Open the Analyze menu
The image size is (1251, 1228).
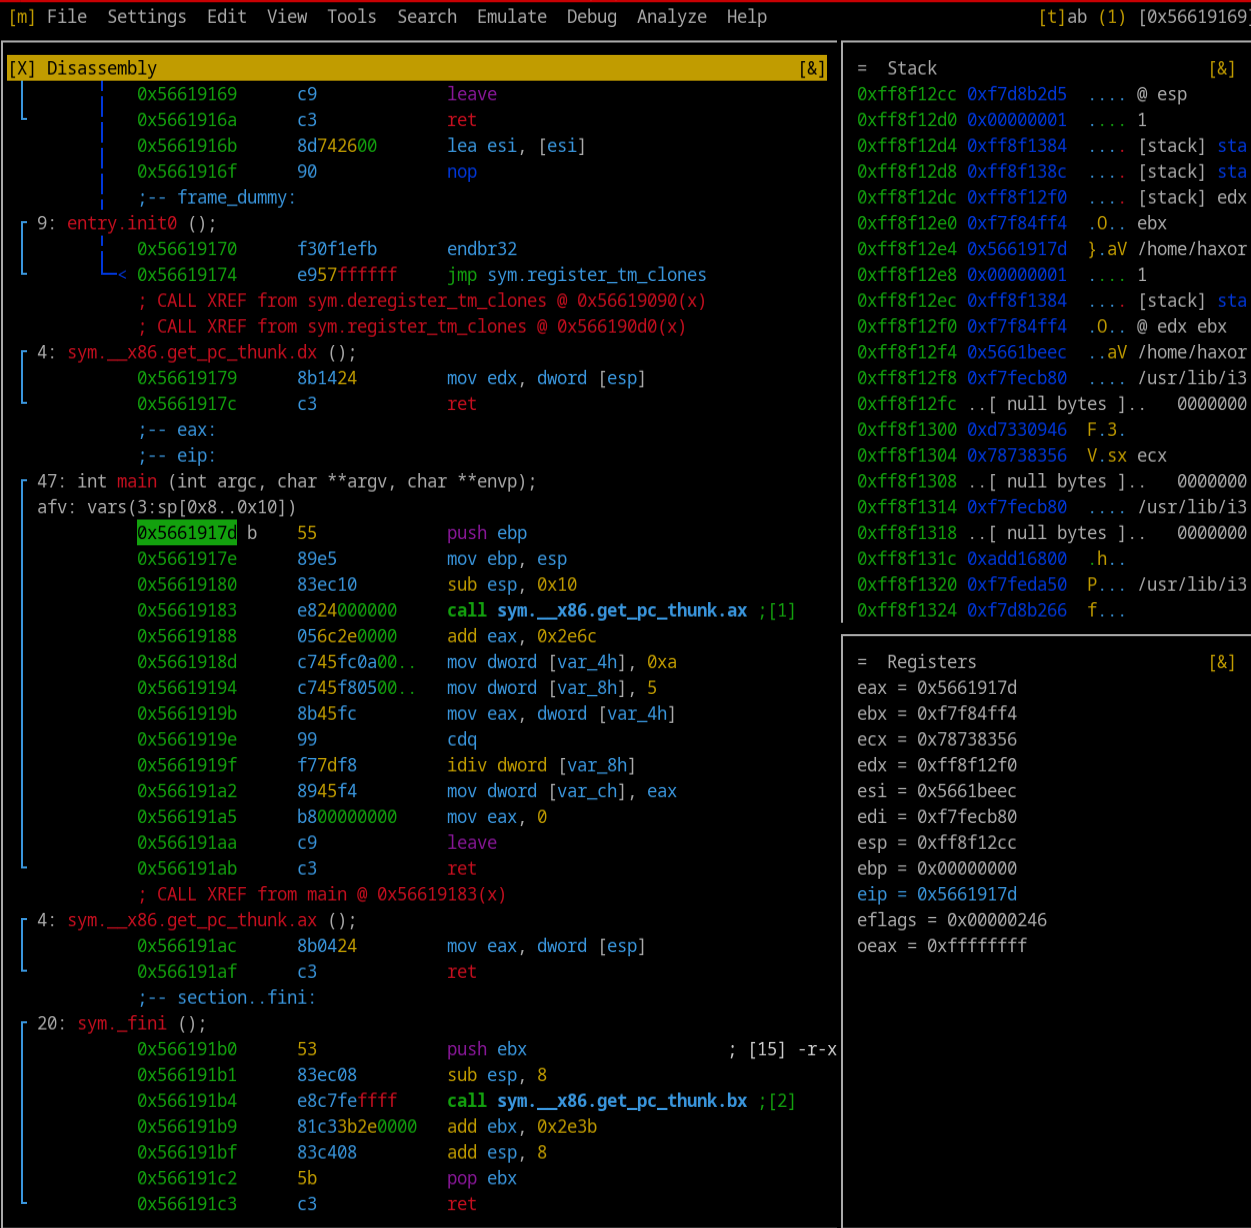[671, 17]
